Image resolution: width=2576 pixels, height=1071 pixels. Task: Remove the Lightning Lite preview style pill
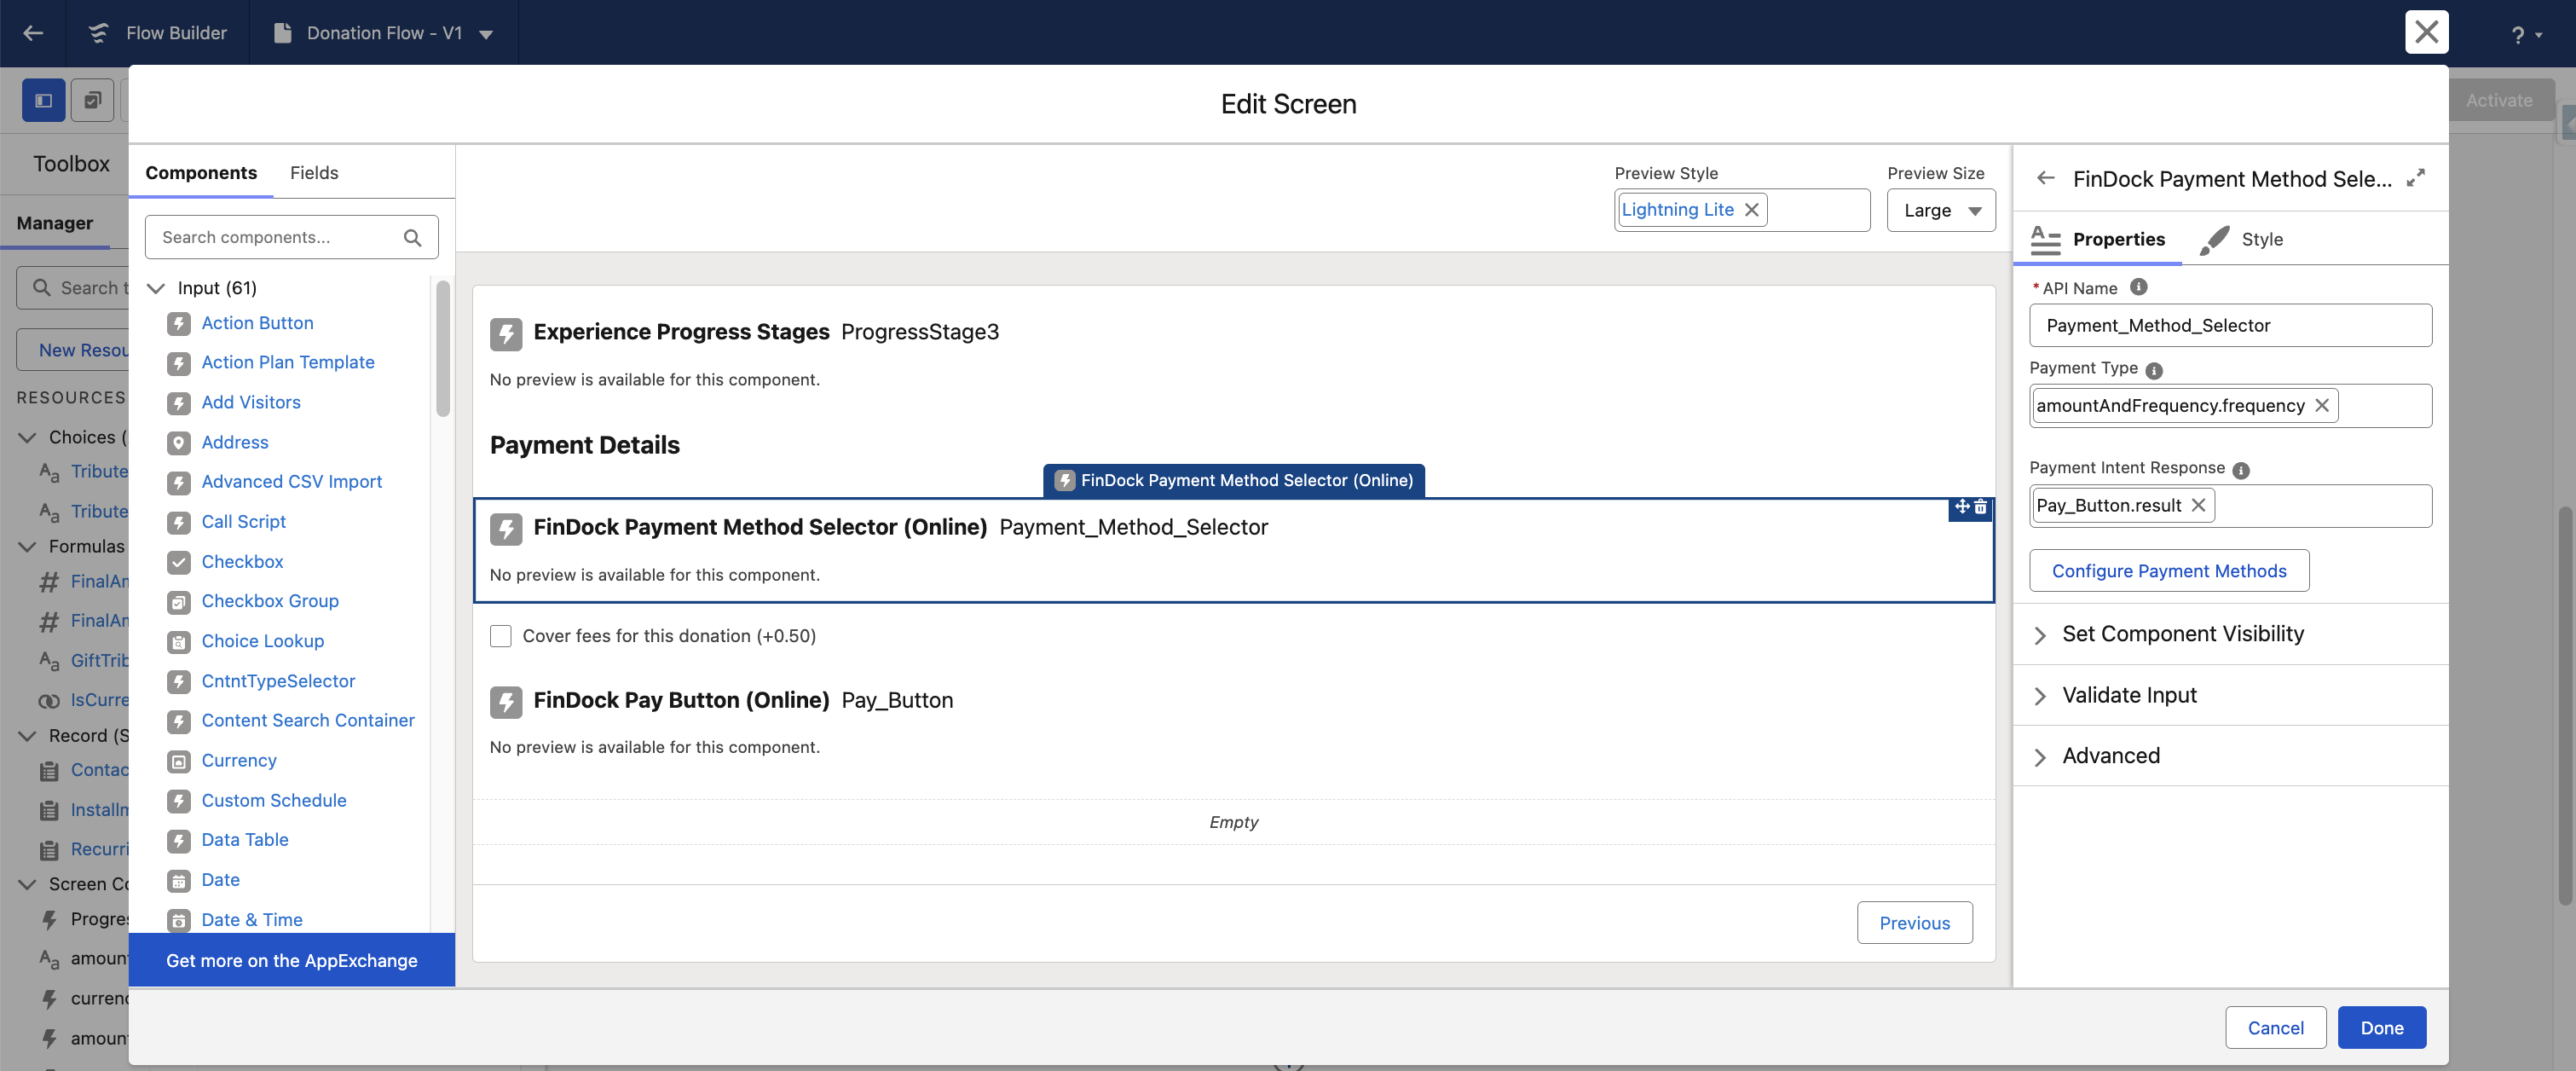point(1751,210)
